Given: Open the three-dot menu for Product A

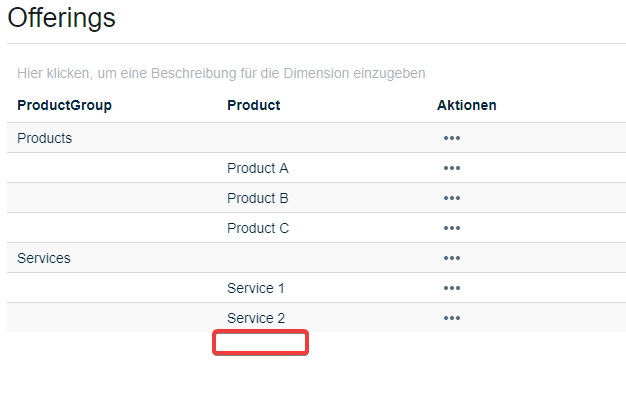Looking at the screenshot, I should tap(452, 168).
